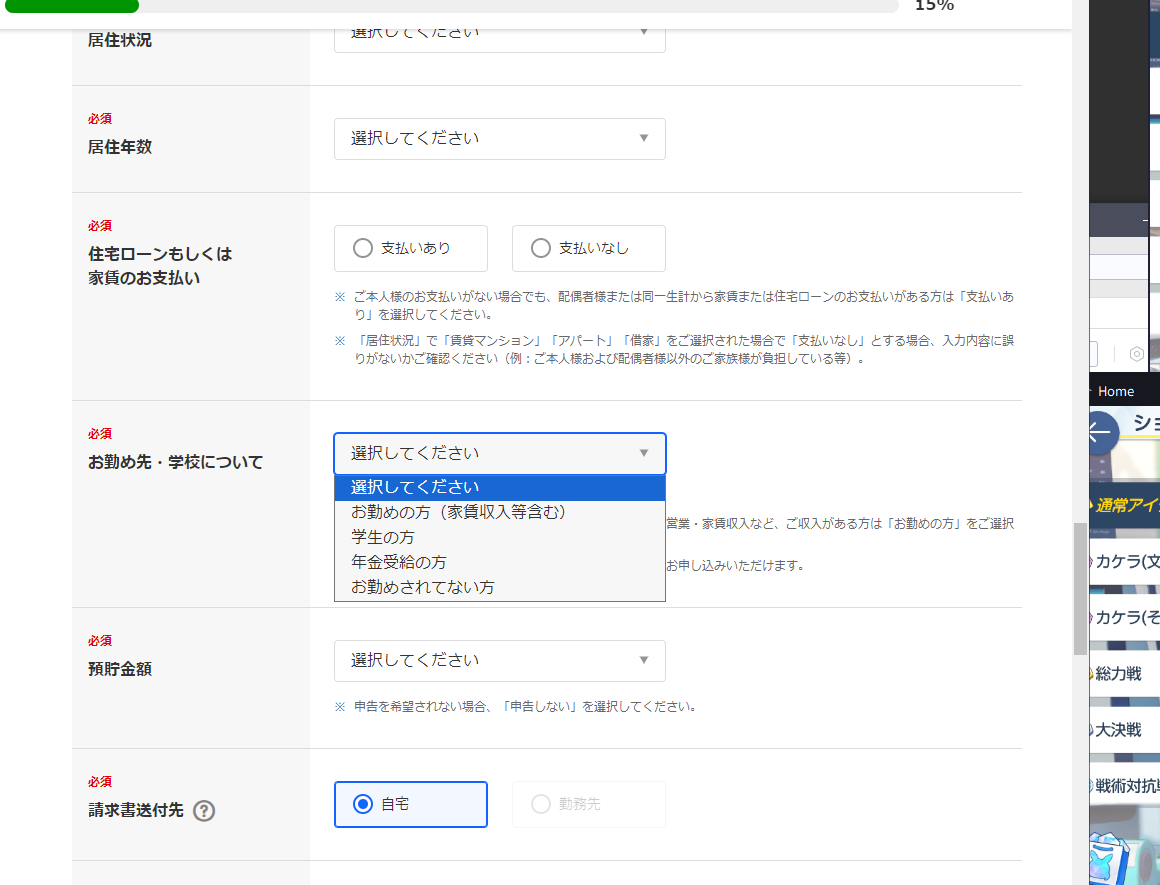The image size is (1160, 885).
Task: Click the page vertical scrollbar thumb
Action: tap(1080, 588)
